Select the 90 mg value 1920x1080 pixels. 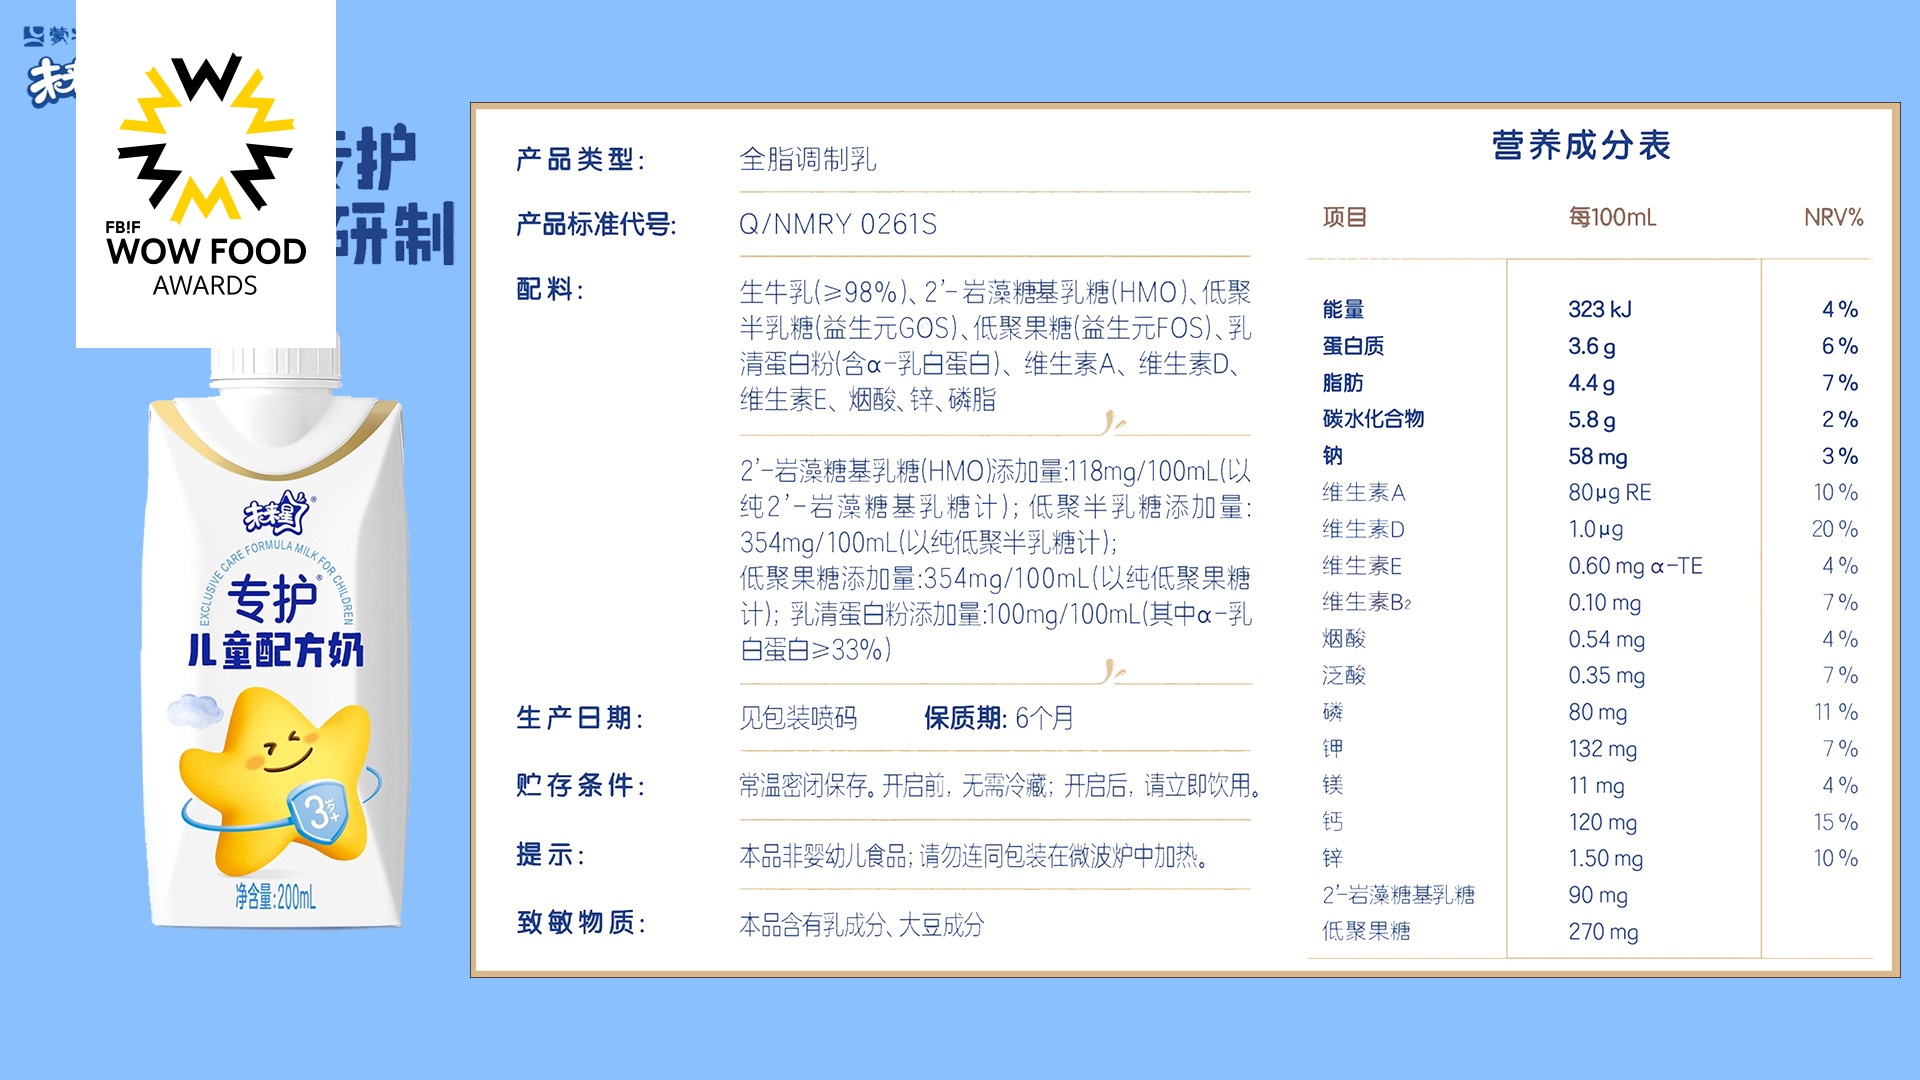coord(1598,895)
